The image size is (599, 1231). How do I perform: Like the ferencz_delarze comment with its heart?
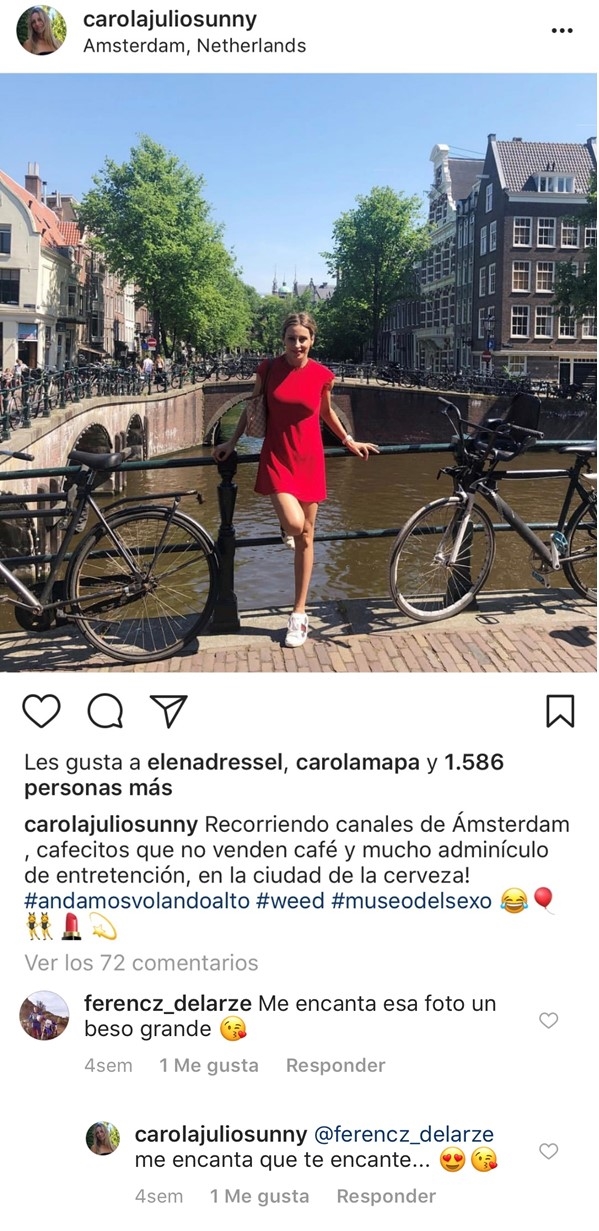coord(548,1020)
